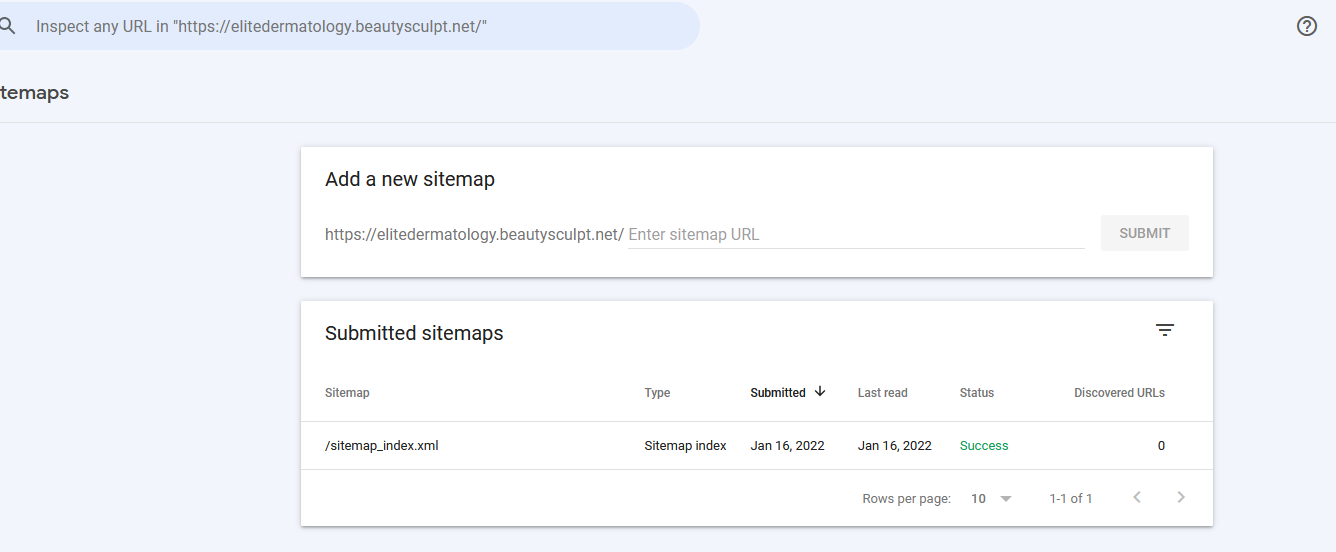Click the Last read column header
Image resolution: width=1336 pixels, height=552 pixels.
[x=883, y=393]
